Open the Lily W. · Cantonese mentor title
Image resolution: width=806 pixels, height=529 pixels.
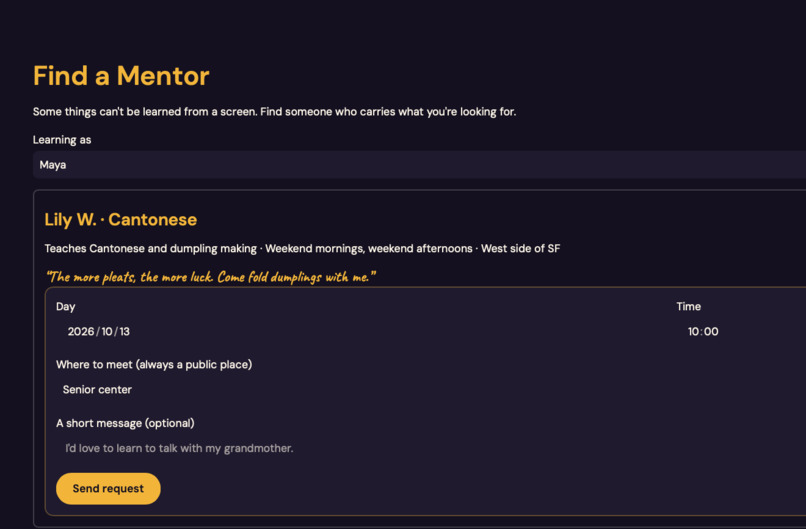121,220
